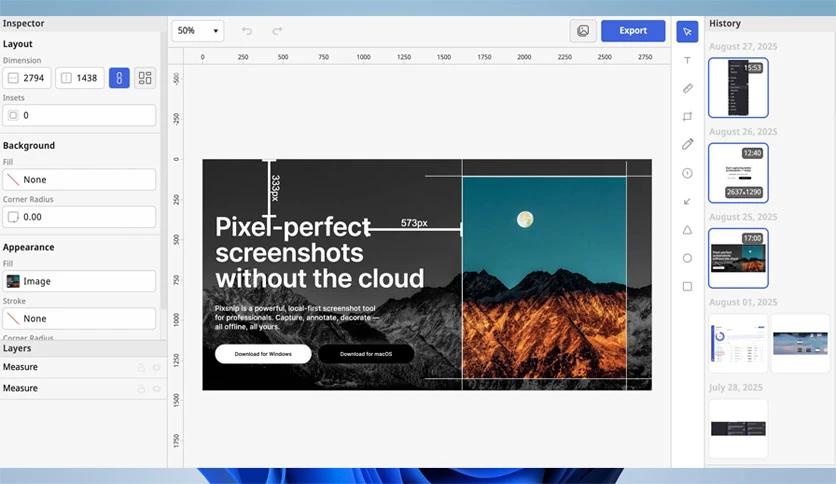Select the Crop tool
This screenshot has height=484, width=836.
pos(687,117)
